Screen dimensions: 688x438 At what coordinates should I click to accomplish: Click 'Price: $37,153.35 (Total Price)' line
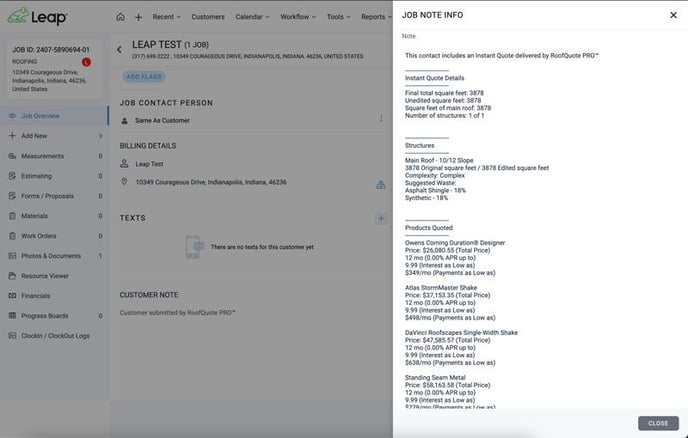click(x=448, y=295)
